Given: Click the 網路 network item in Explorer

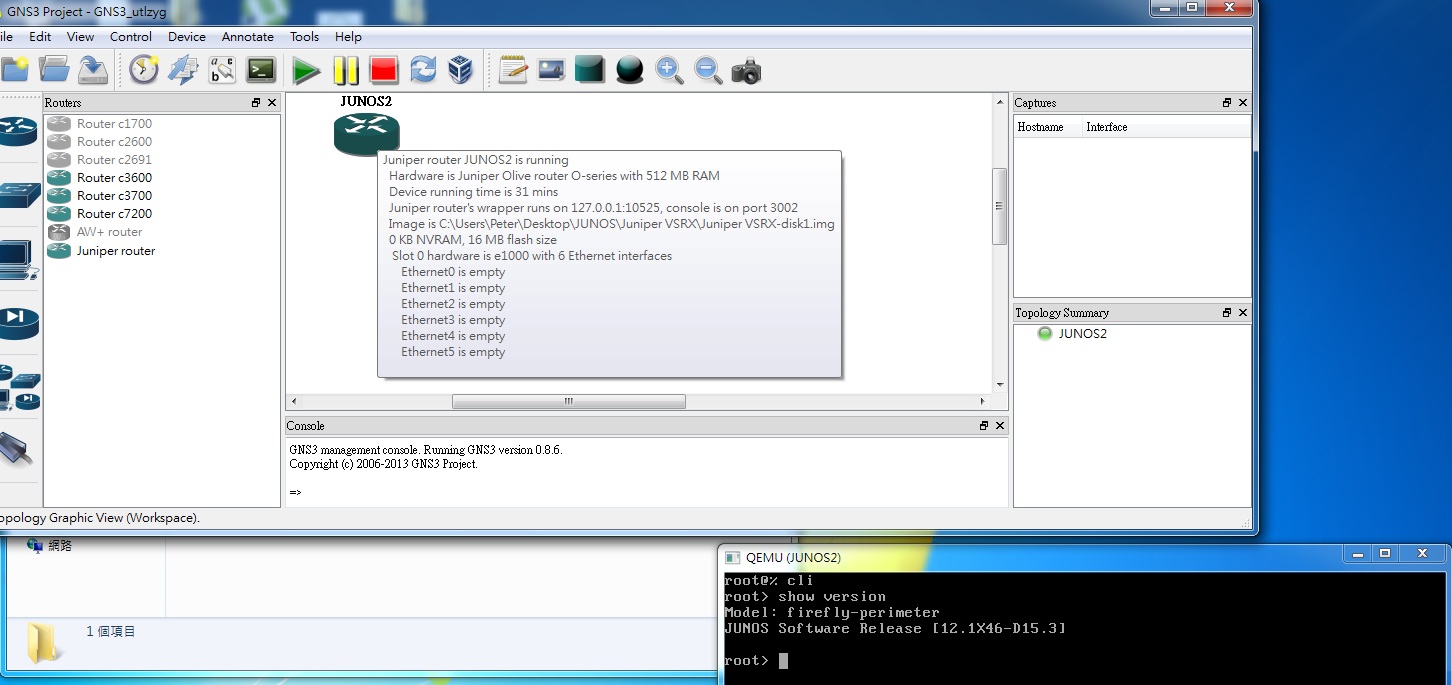Looking at the screenshot, I should click(x=50, y=546).
